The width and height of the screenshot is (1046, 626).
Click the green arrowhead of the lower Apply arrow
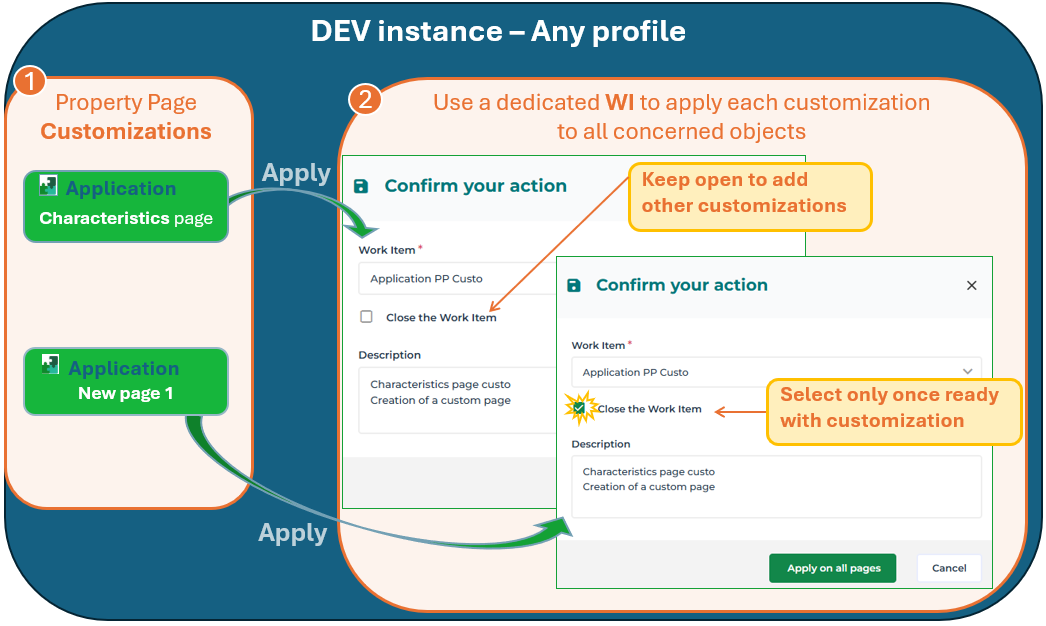[x=560, y=527]
